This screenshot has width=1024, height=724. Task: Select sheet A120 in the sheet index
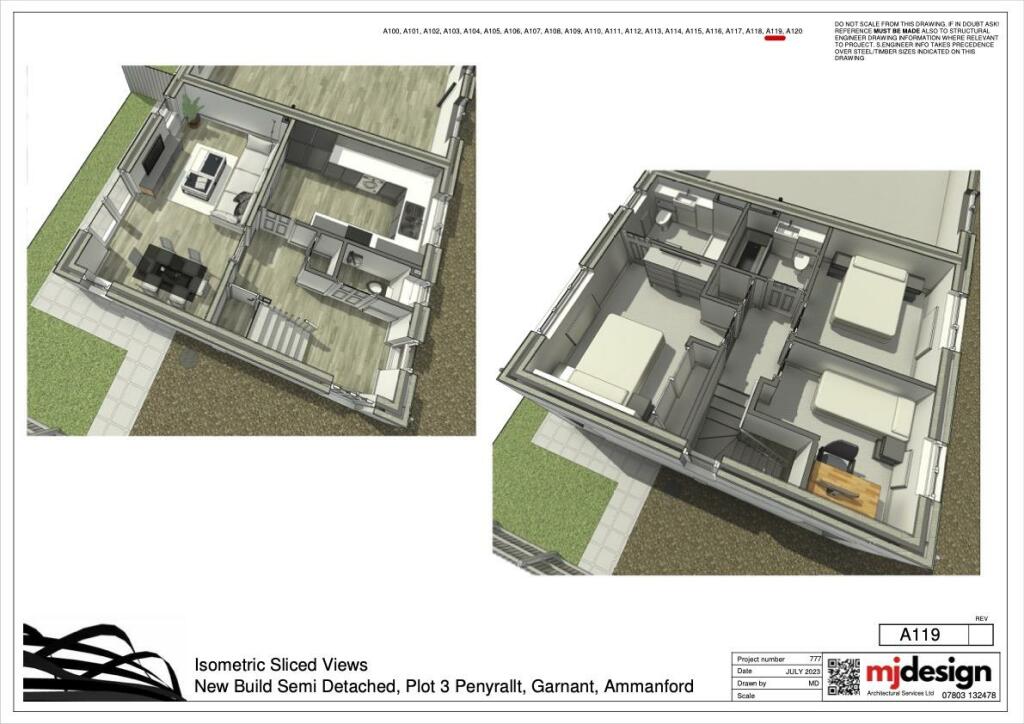pos(794,32)
